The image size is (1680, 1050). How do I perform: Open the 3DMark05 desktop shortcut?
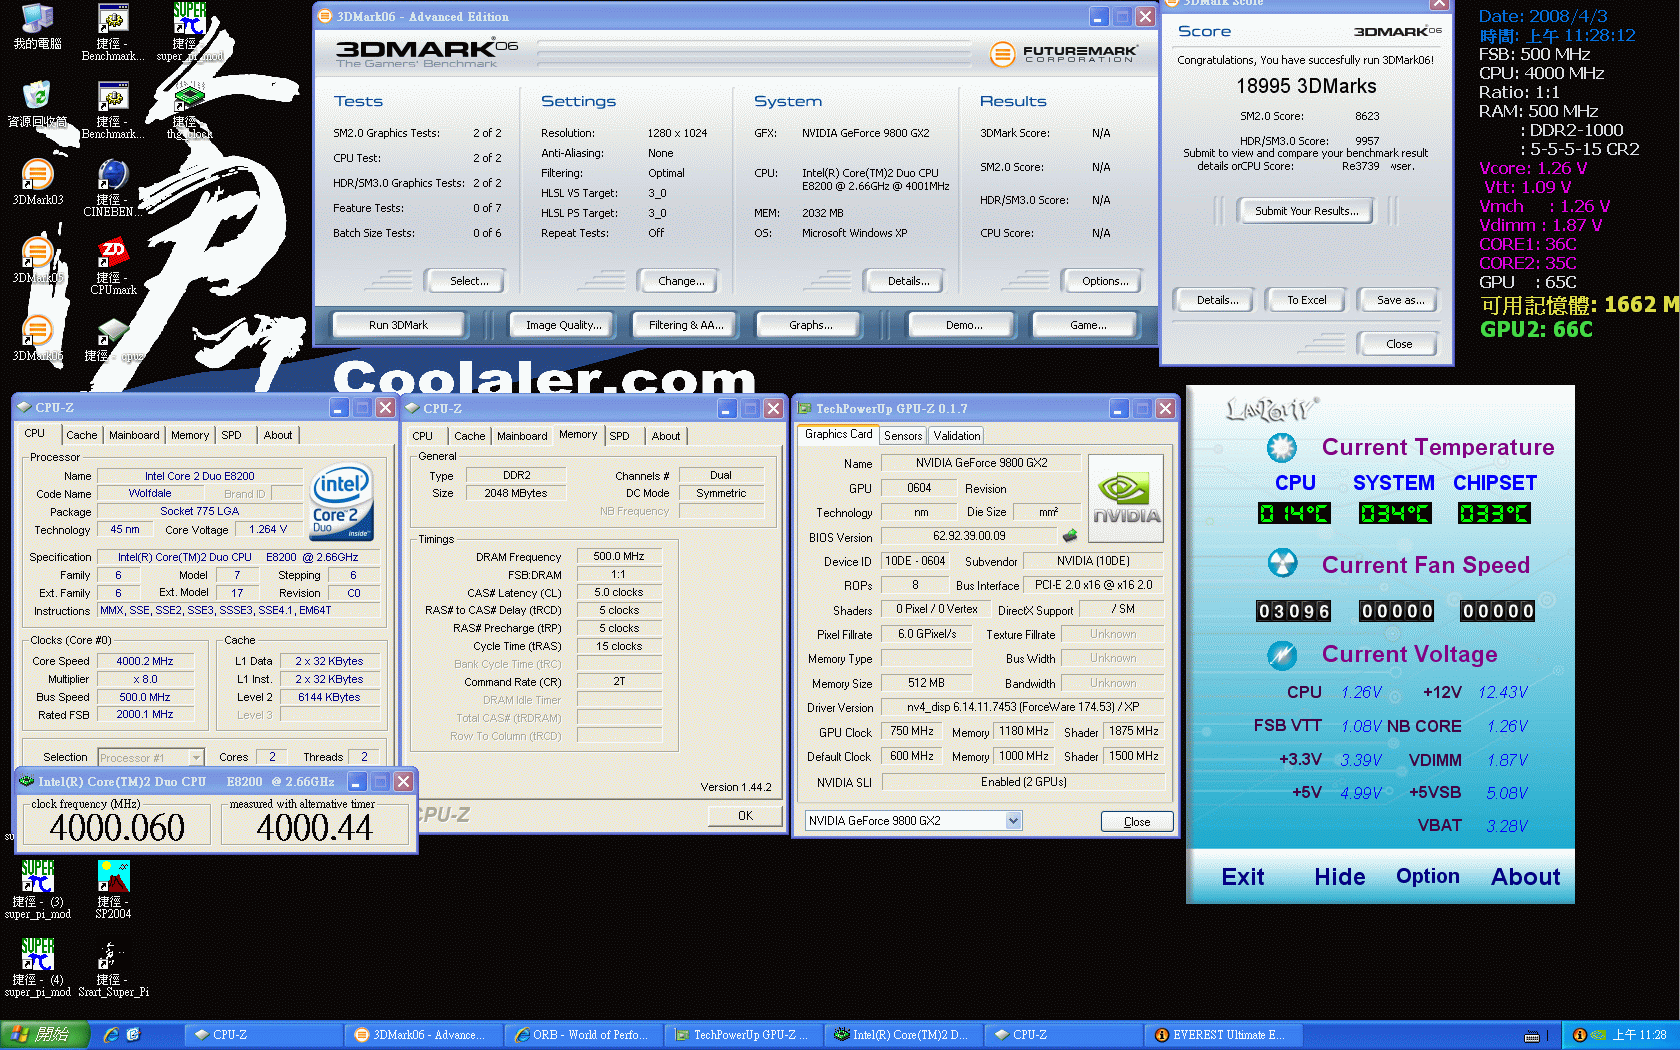coord(37,260)
